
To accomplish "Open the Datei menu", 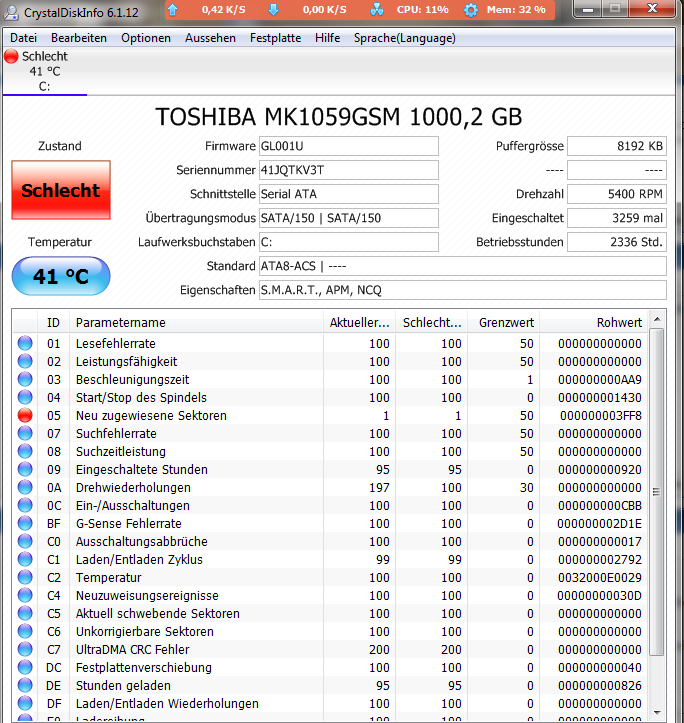I will [x=24, y=38].
